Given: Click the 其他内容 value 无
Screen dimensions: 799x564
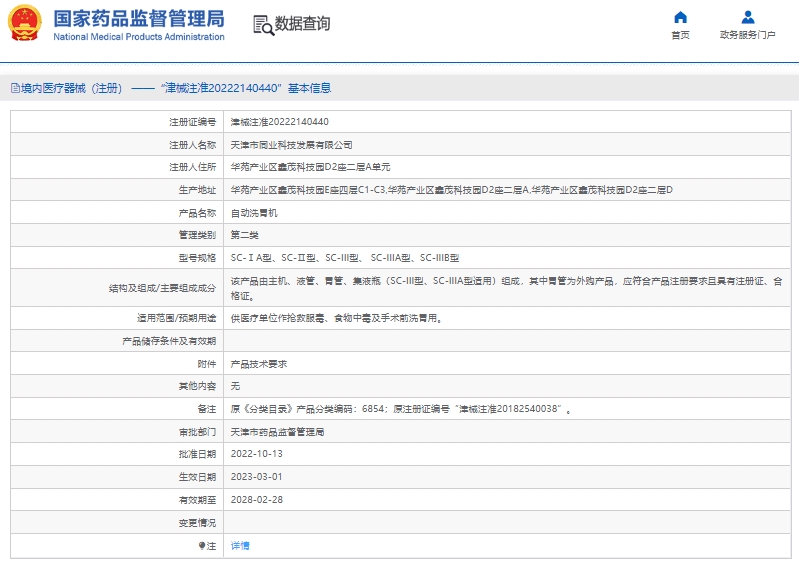Looking at the screenshot, I should tap(235, 386).
